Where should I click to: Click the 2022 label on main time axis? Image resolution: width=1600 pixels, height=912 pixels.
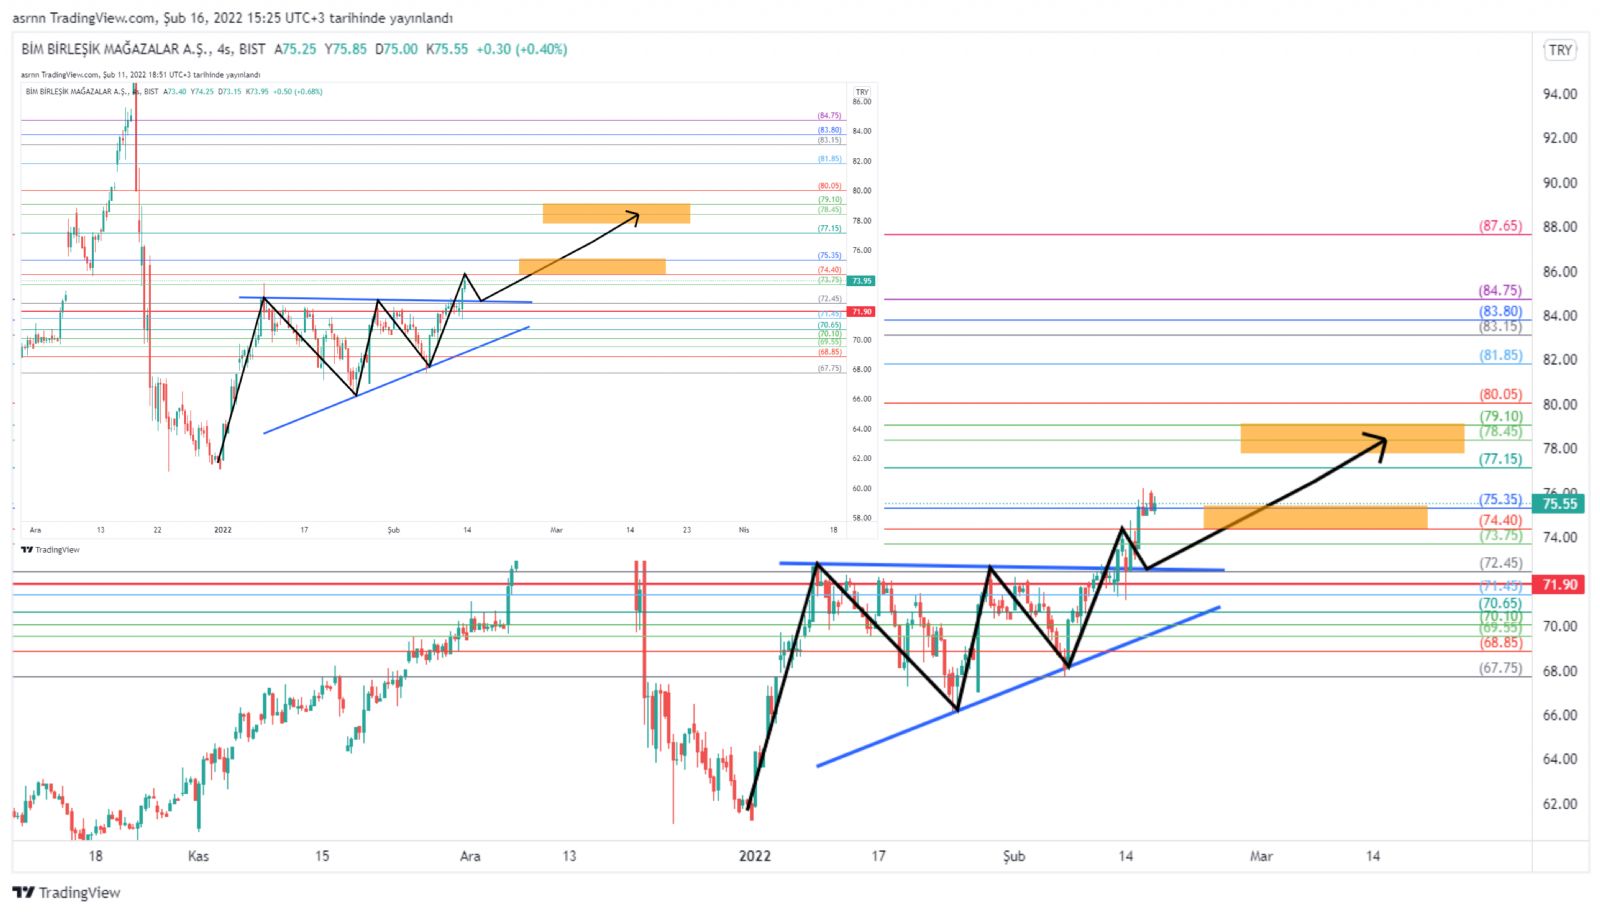755,856
